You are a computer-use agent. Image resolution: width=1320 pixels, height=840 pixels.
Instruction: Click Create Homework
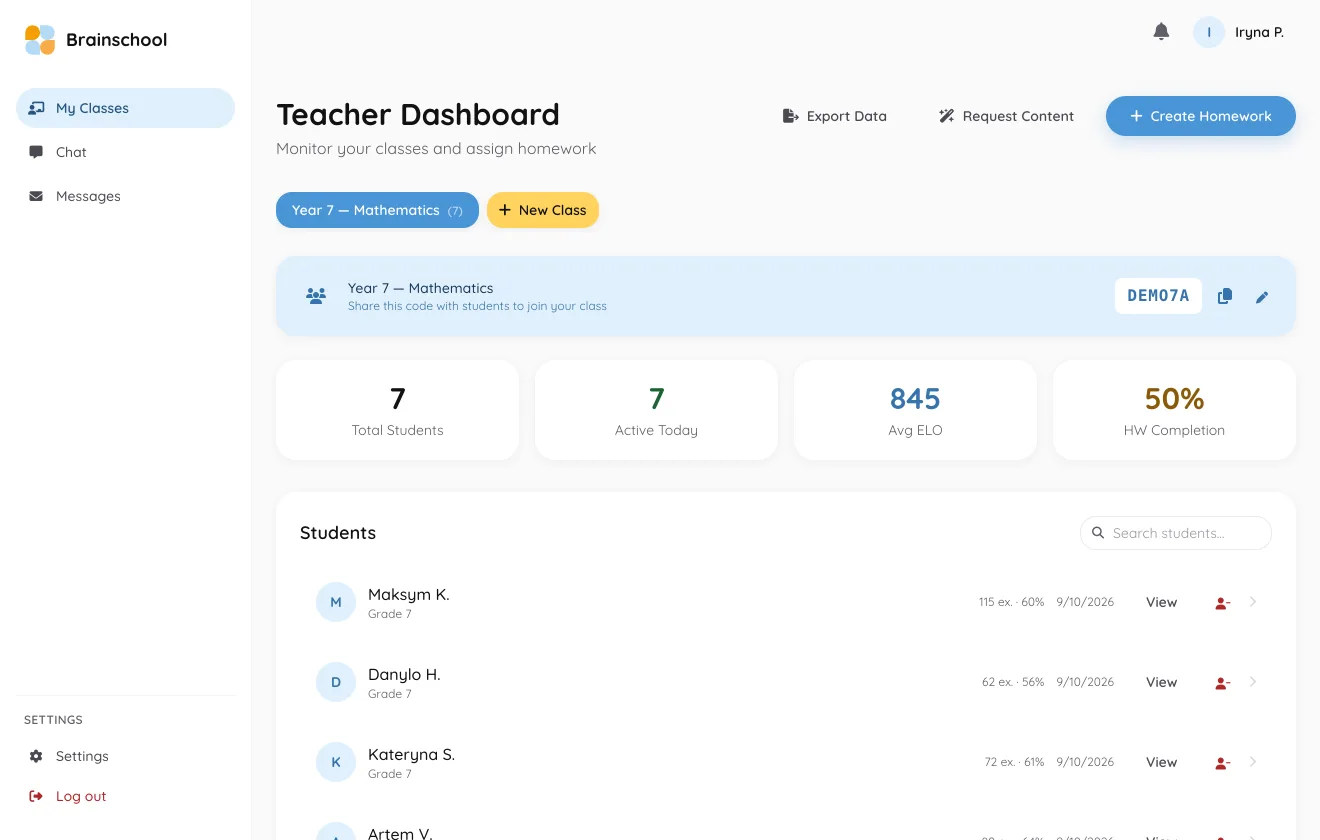click(1200, 116)
